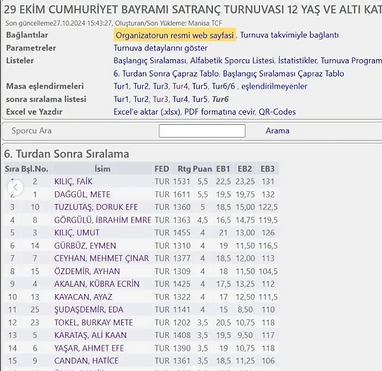Viewport: 382px width, 371px height.
Task: Click EB3 value 122,5
Action: point(268,207)
